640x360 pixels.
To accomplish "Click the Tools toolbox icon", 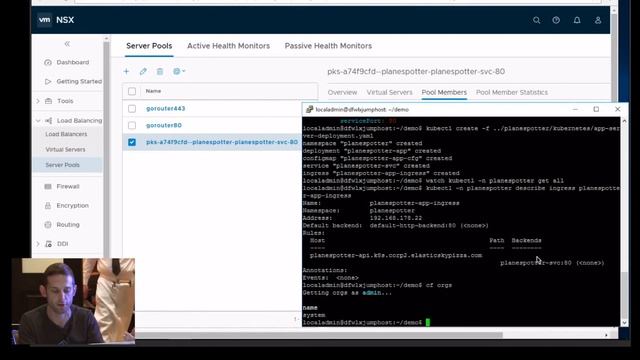I will coord(49,101).
